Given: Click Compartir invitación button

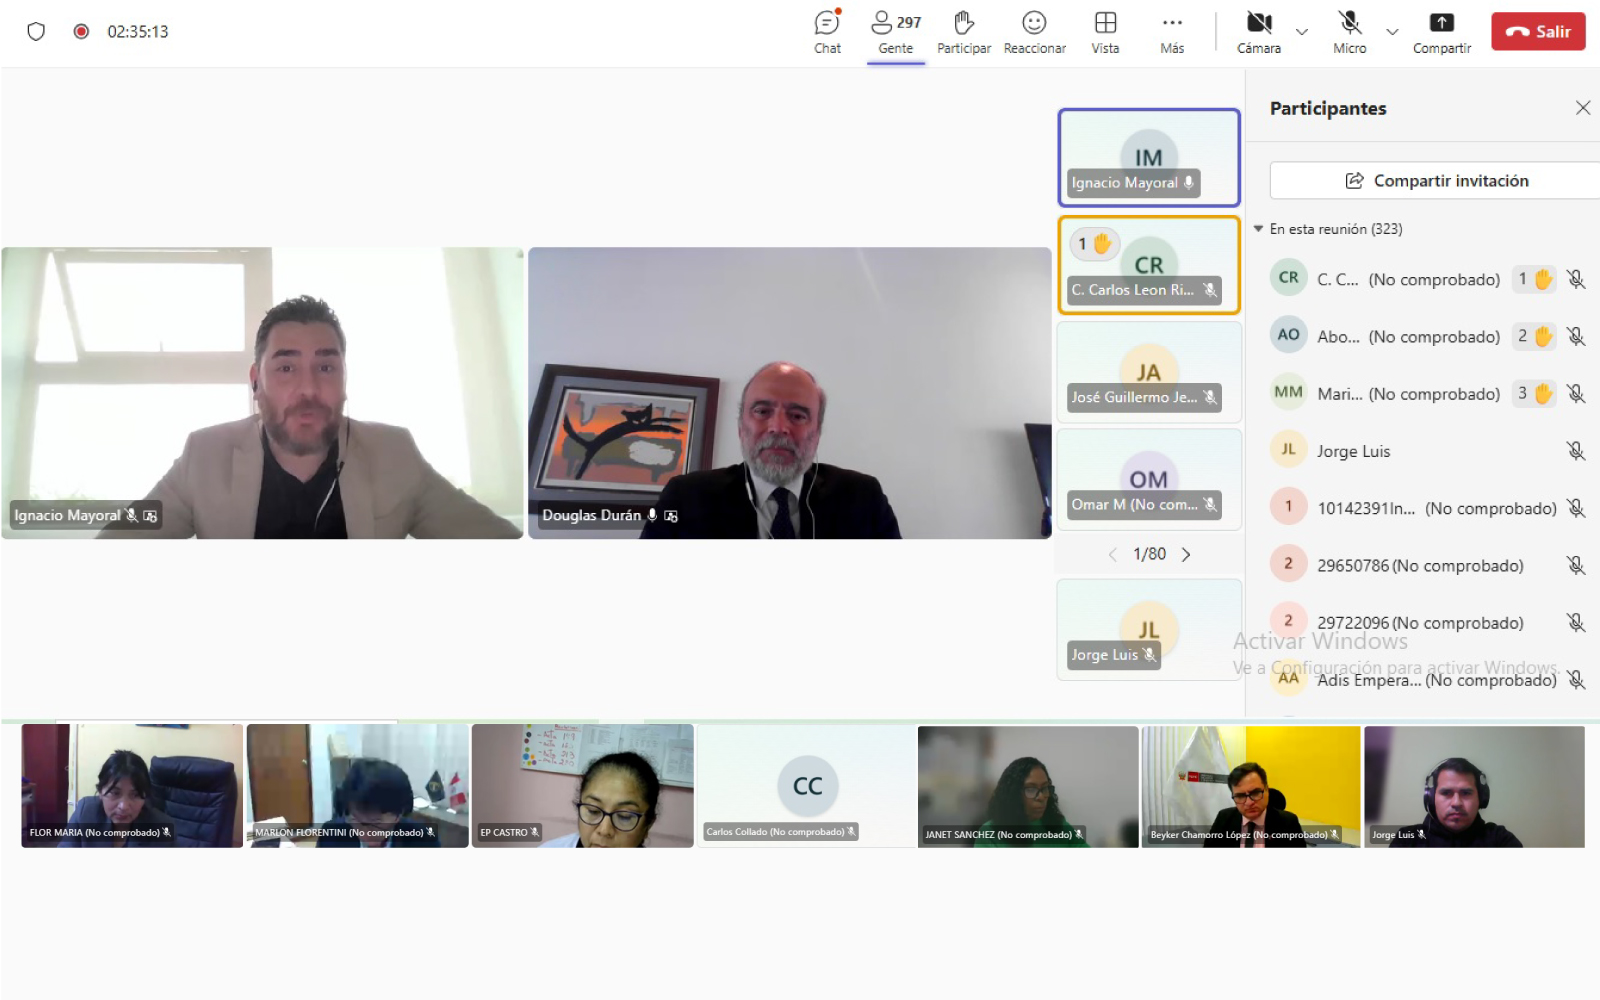Looking at the screenshot, I should pyautogui.click(x=1435, y=181).
